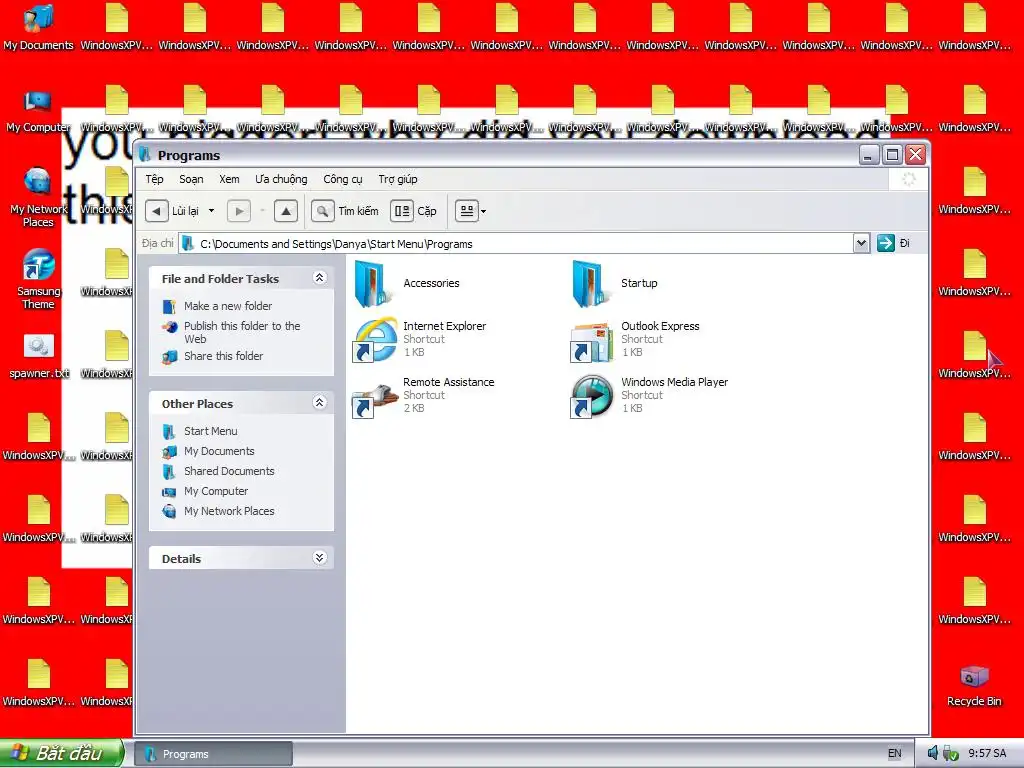Screen dimensions: 1024x768
Task: Select the Remote Assistance shortcut
Action: click(x=423, y=395)
